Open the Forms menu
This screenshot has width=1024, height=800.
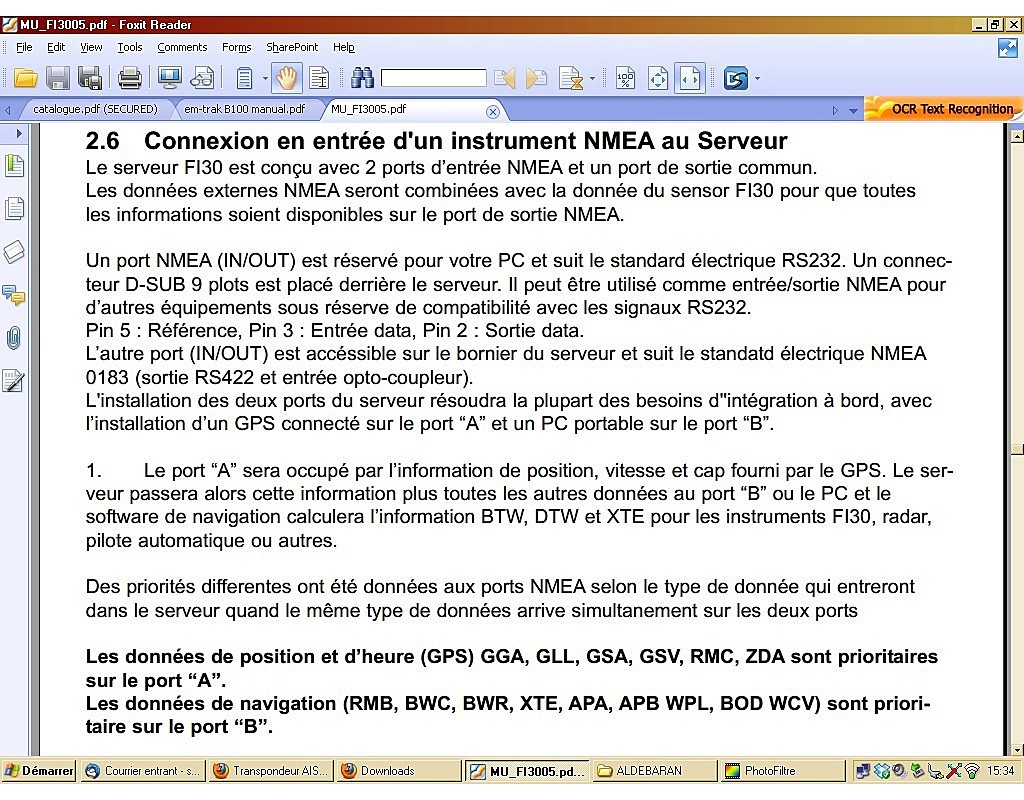click(x=236, y=47)
